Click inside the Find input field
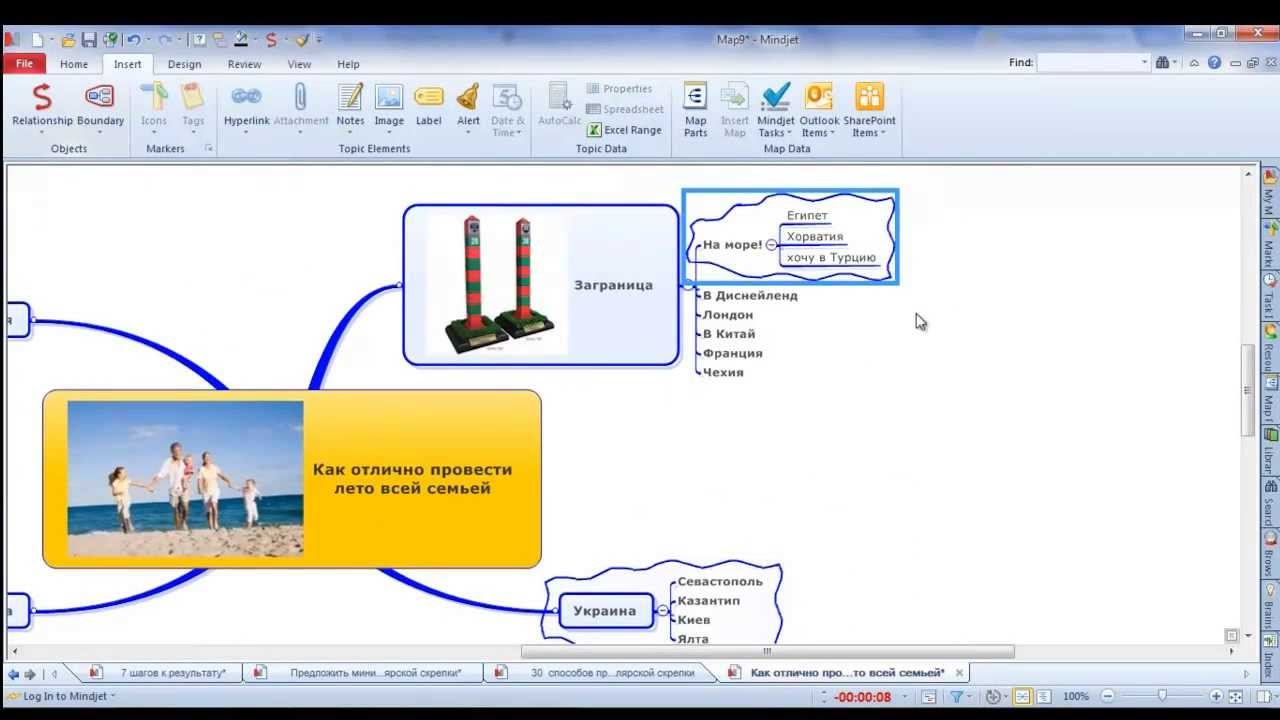 point(1088,62)
